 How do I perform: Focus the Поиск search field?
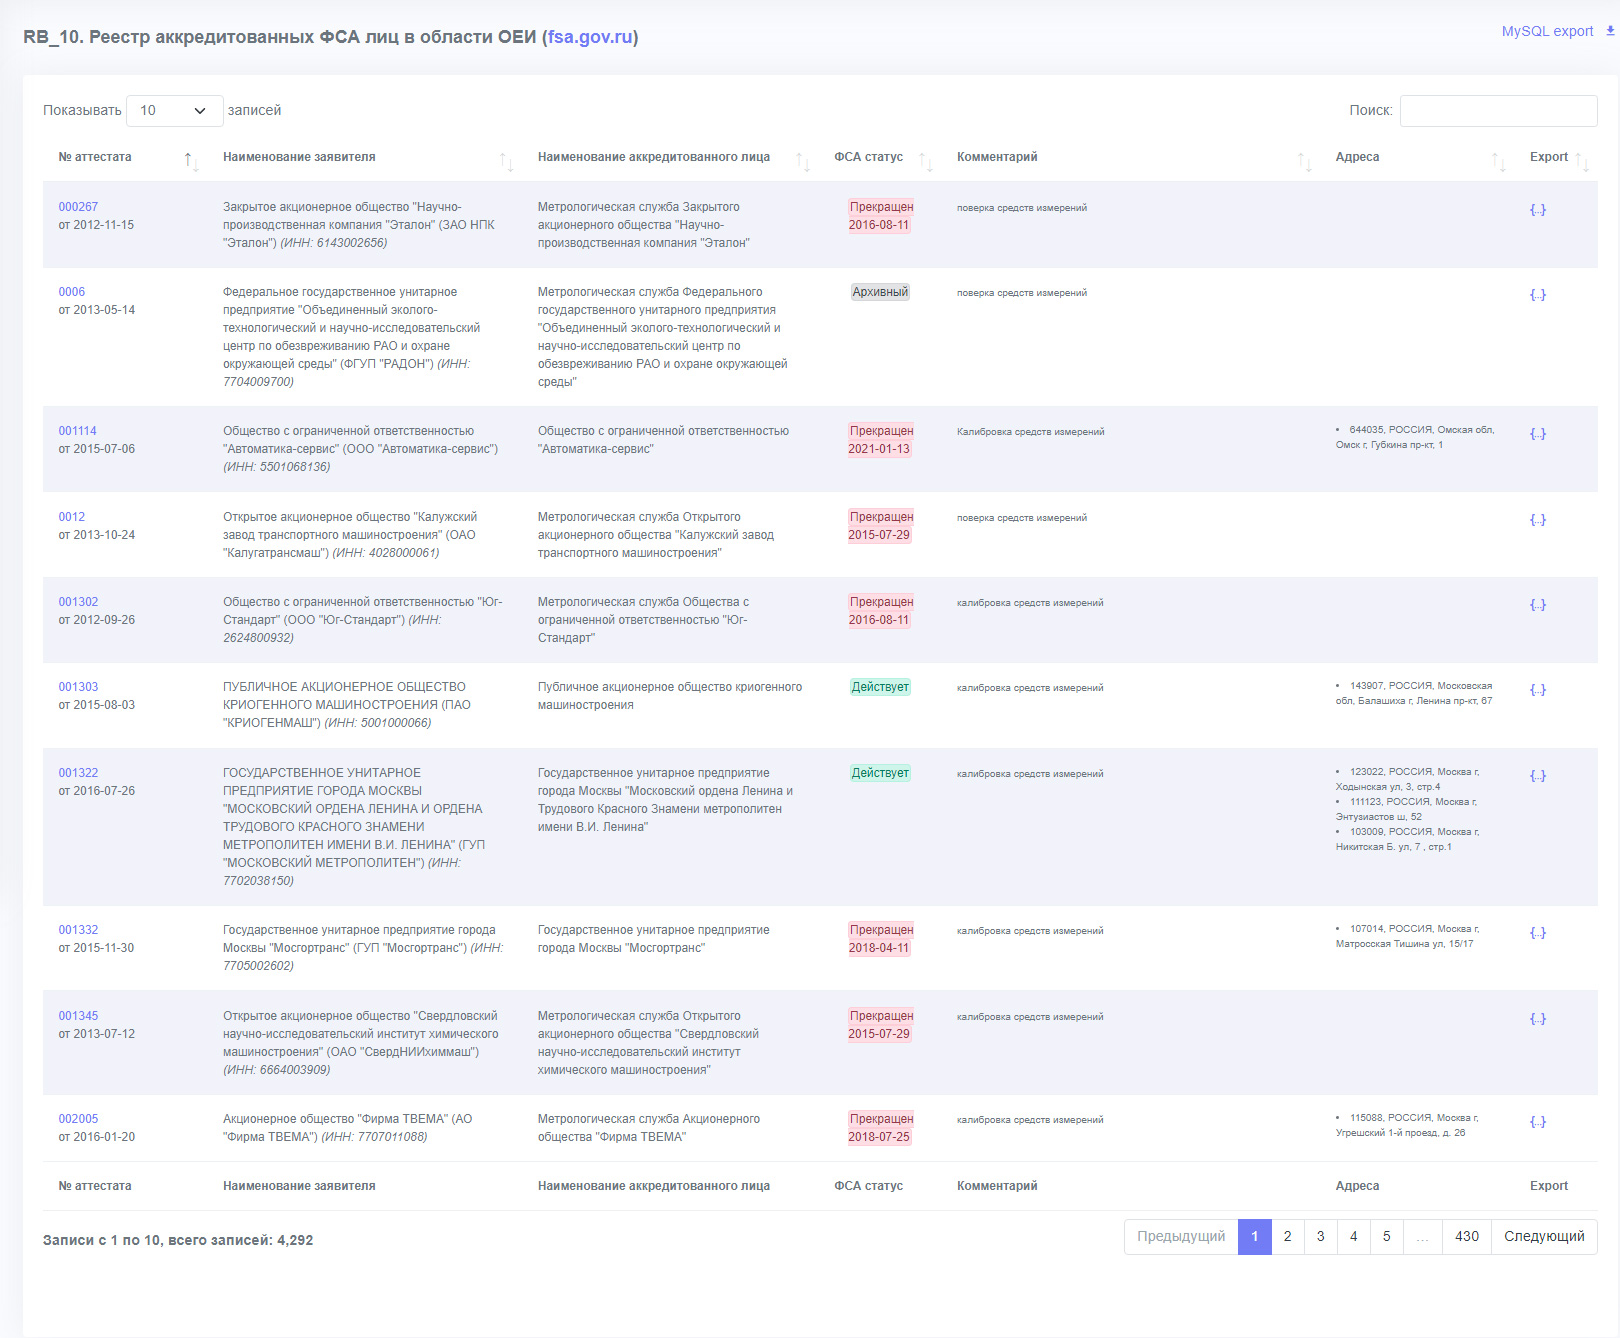1498,110
